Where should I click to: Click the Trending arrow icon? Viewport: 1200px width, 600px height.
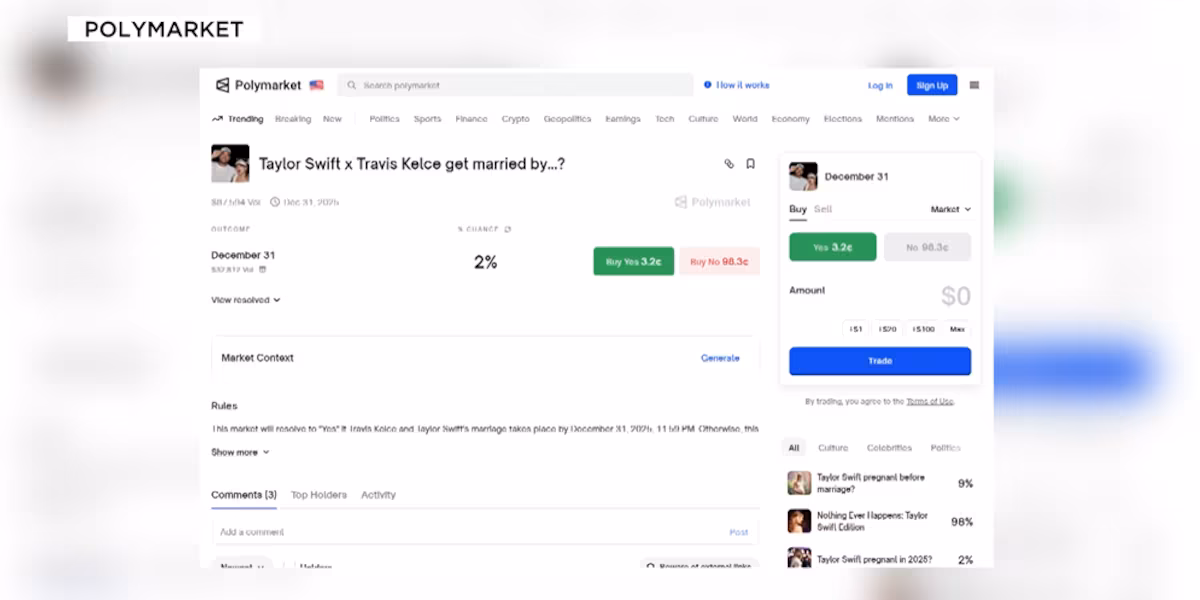point(217,119)
